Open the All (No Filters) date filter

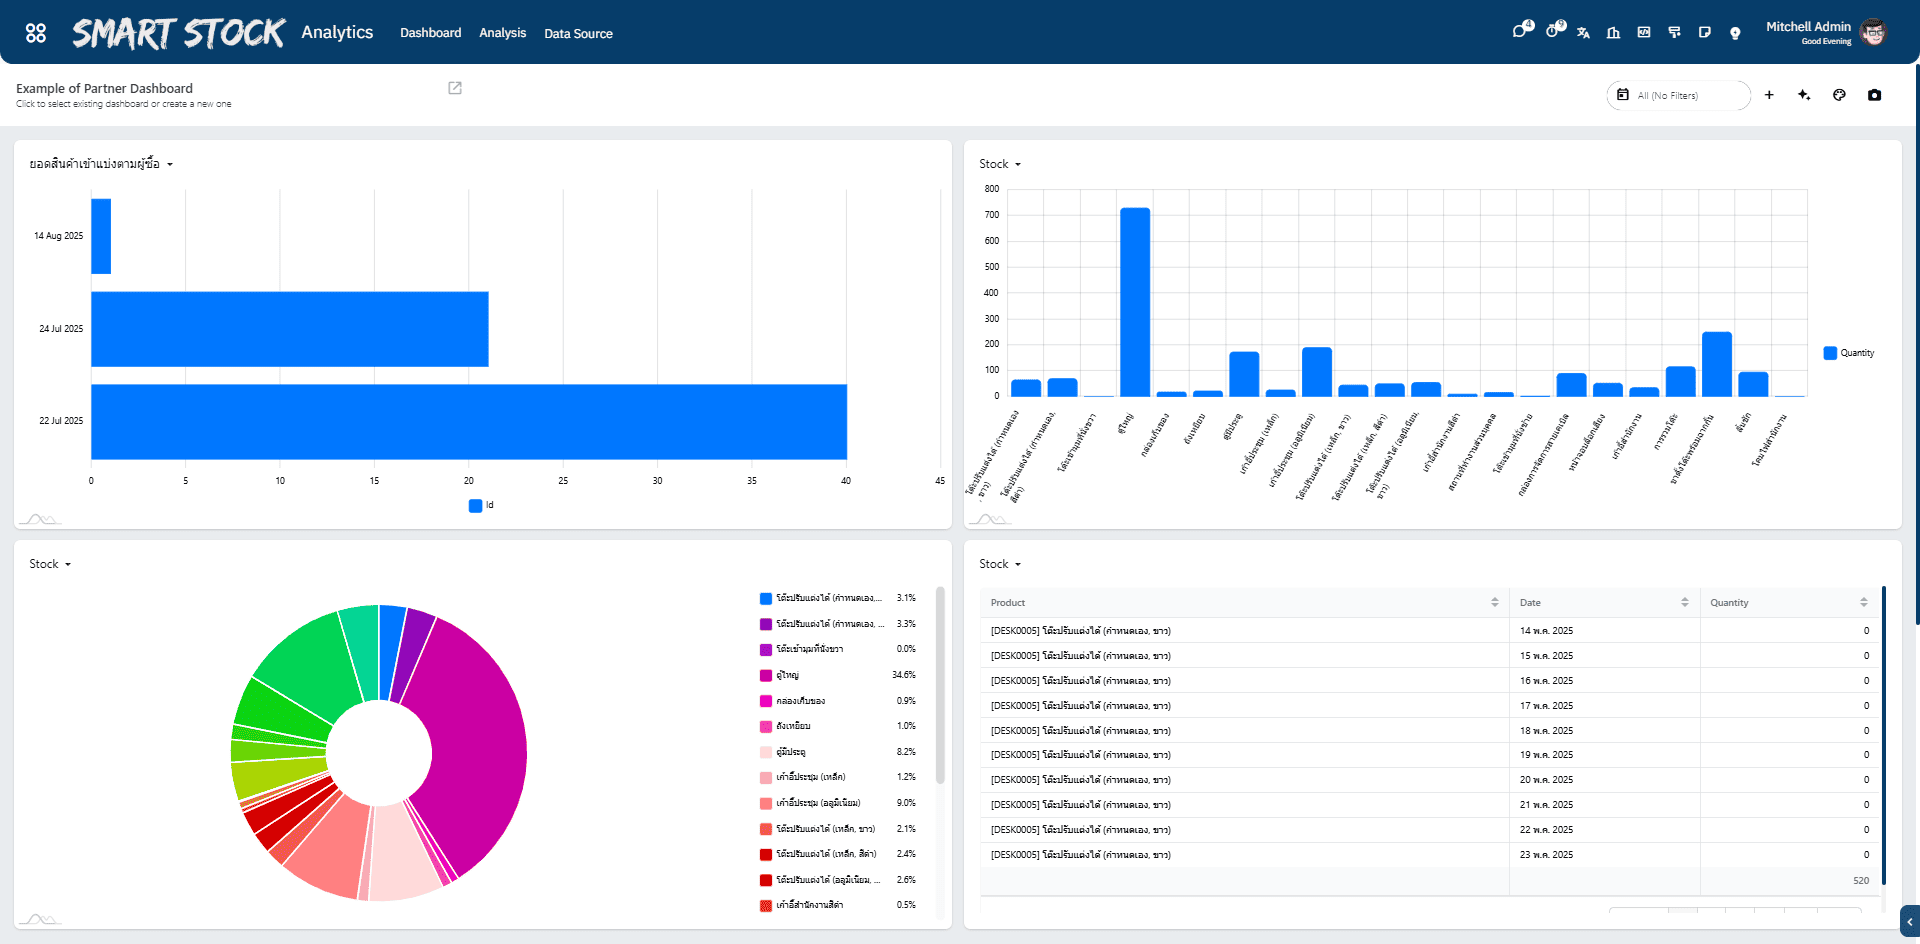point(1678,95)
